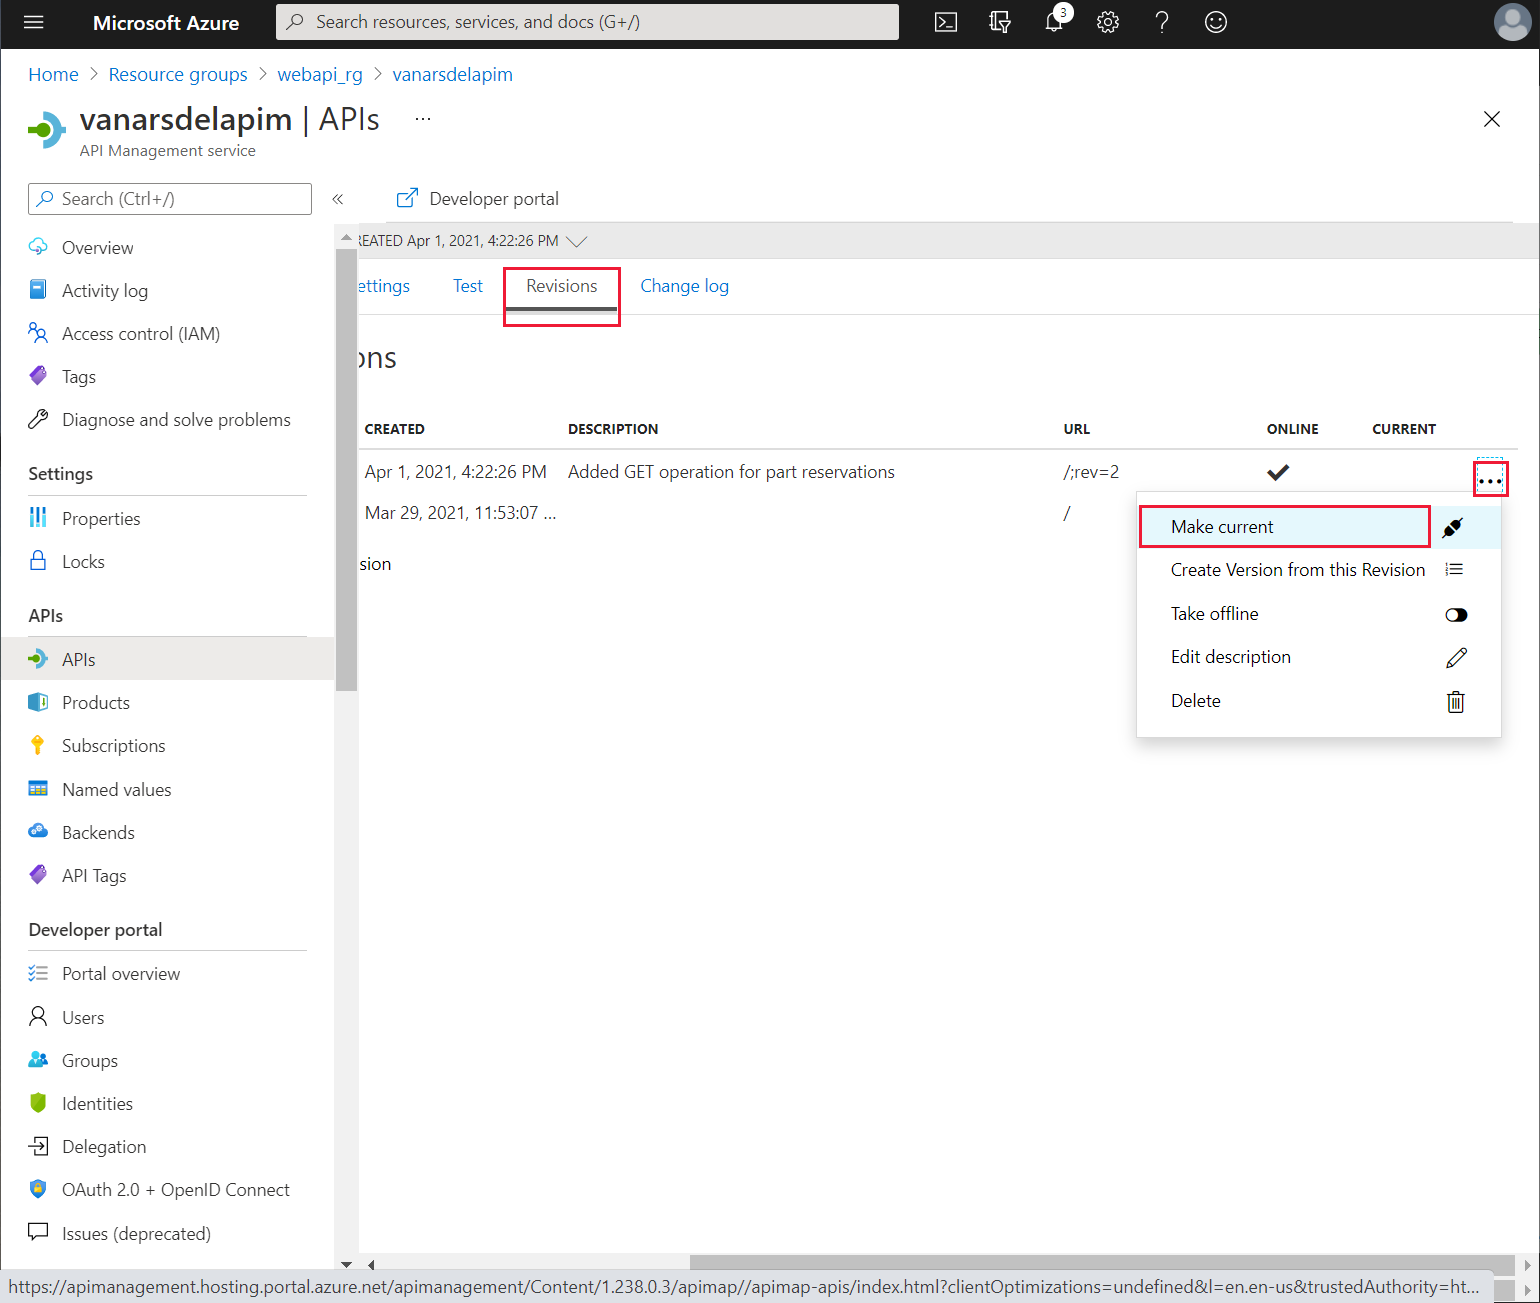1540x1303 pixels.
Task: Click the 'Apr 1, 2021, 4:22:26 PM' row cell
Action: [x=455, y=472]
